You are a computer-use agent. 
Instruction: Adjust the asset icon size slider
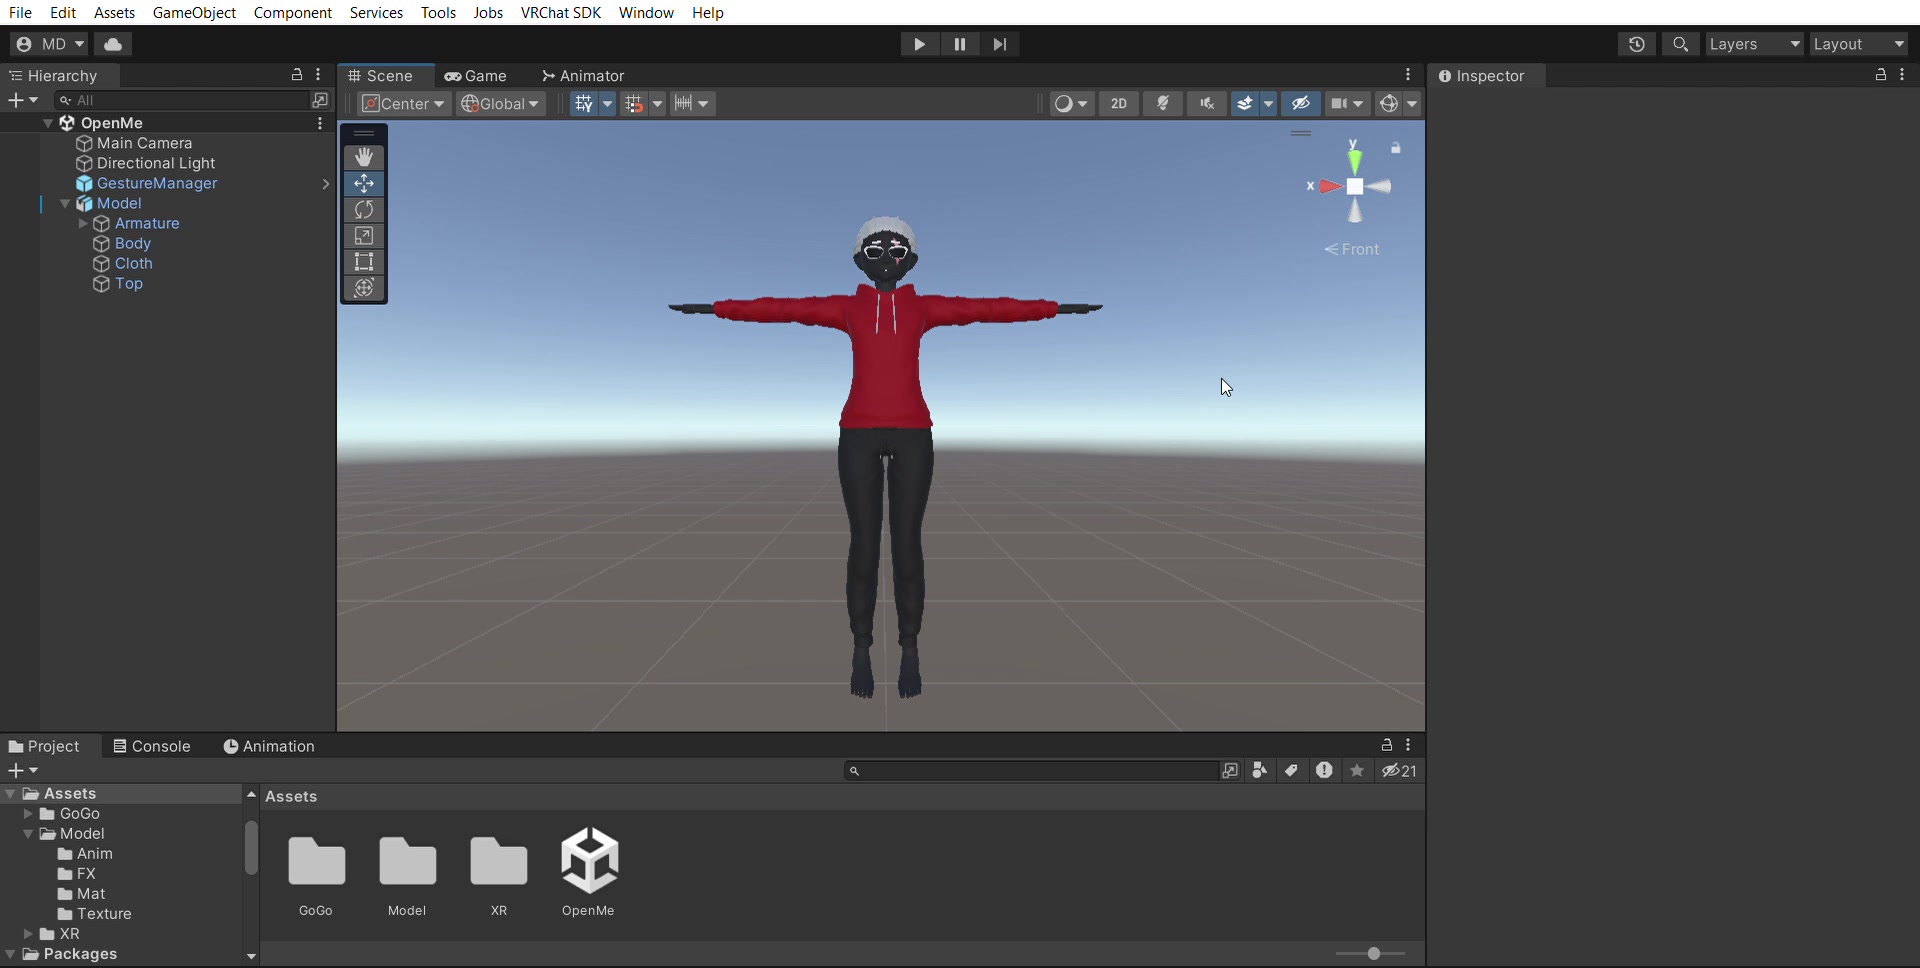click(1371, 954)
